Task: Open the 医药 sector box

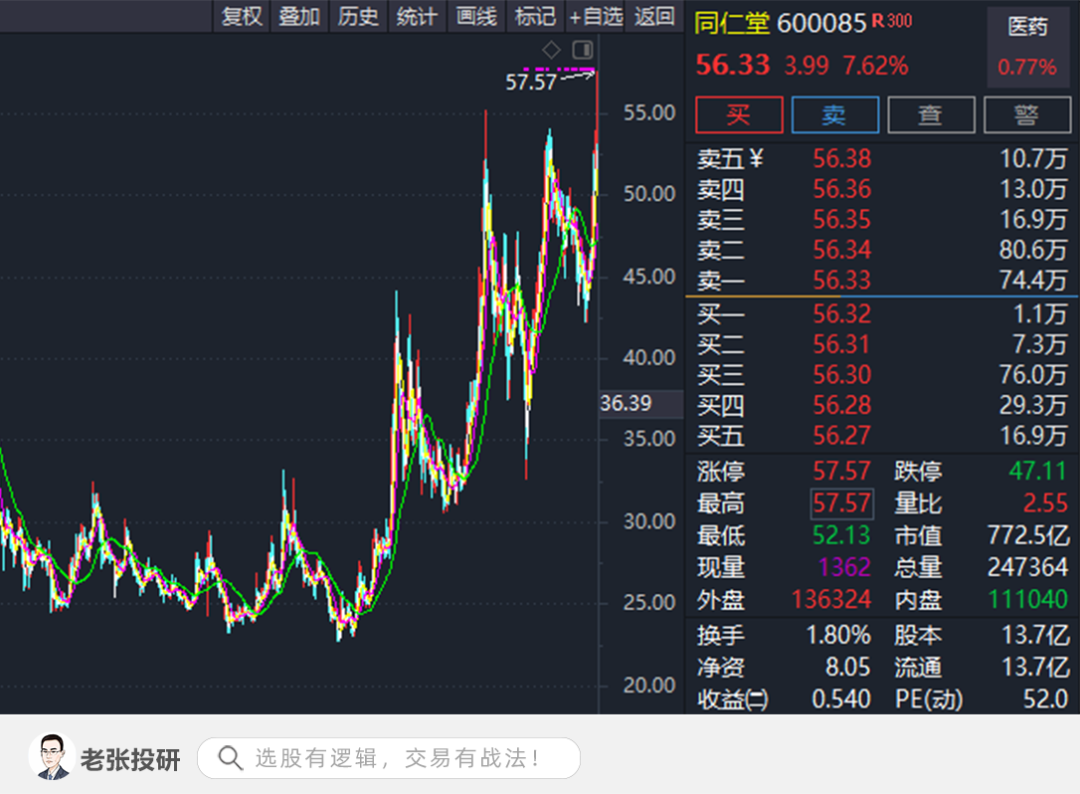Action: coord(1028,48)
